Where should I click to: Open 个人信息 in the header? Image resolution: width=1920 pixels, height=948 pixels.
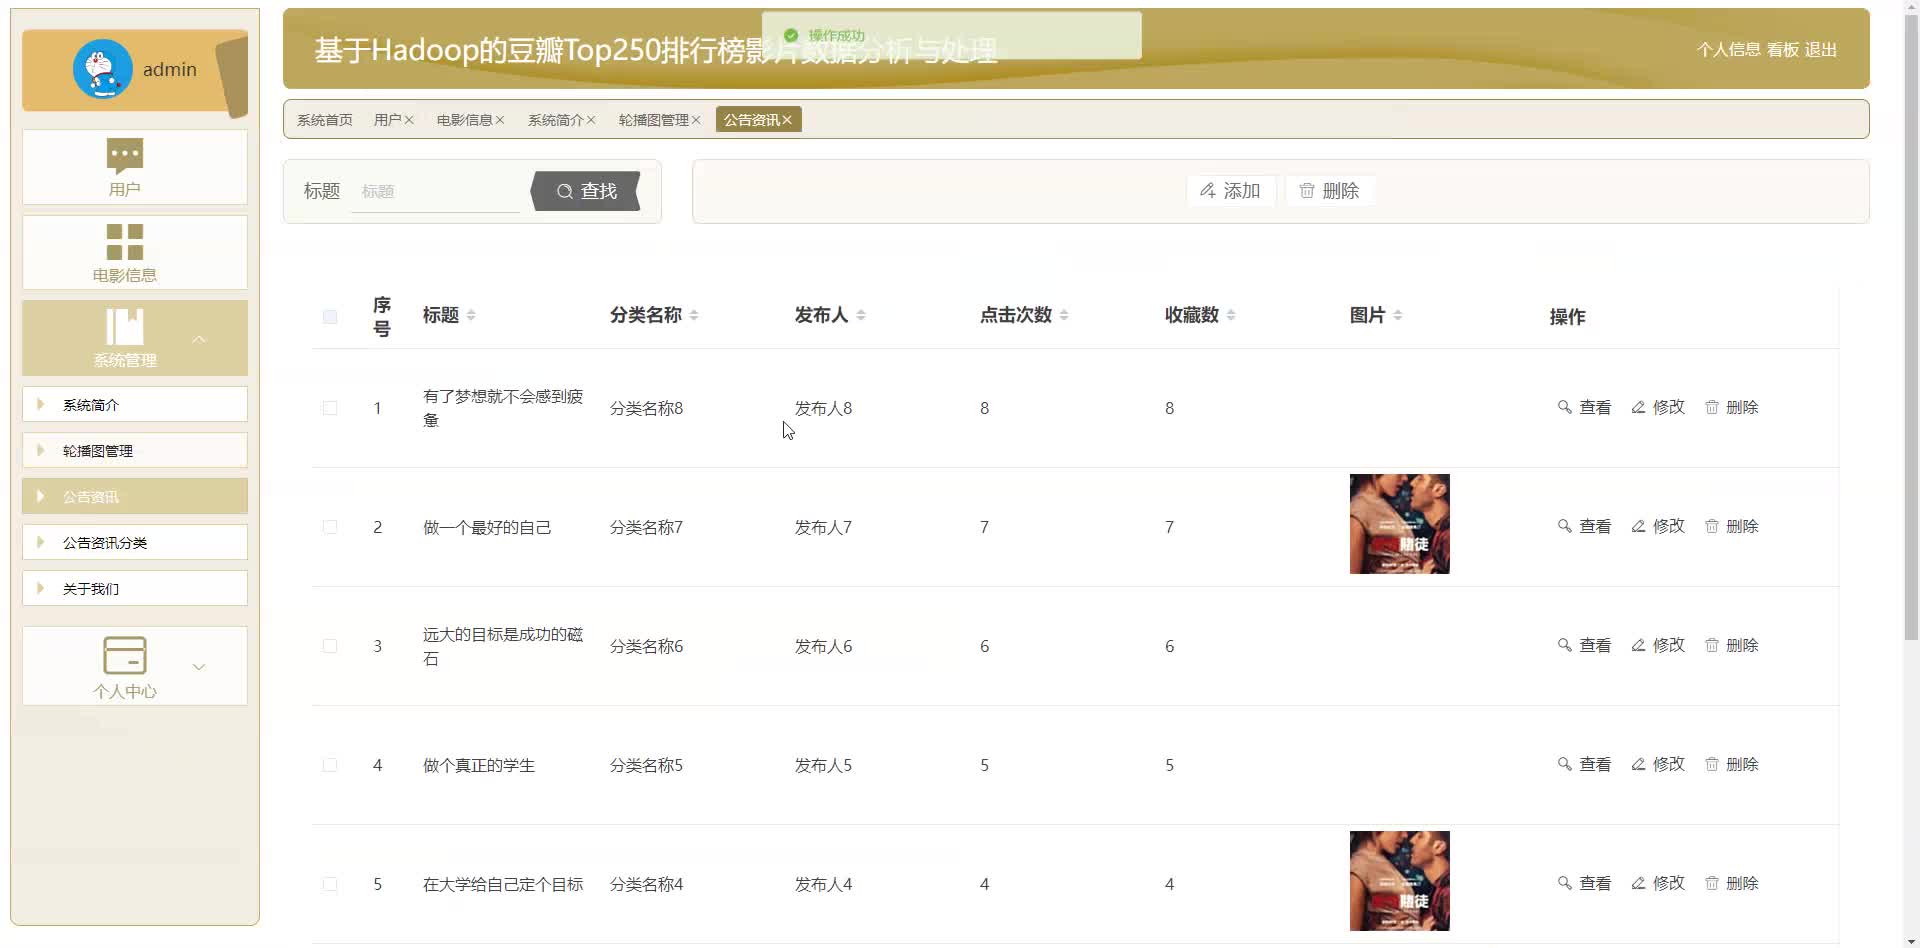[1729, 49]
